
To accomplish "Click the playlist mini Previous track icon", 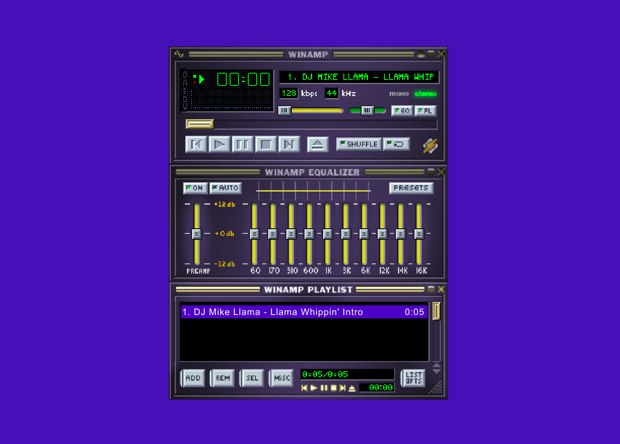I will coord(304,388).
